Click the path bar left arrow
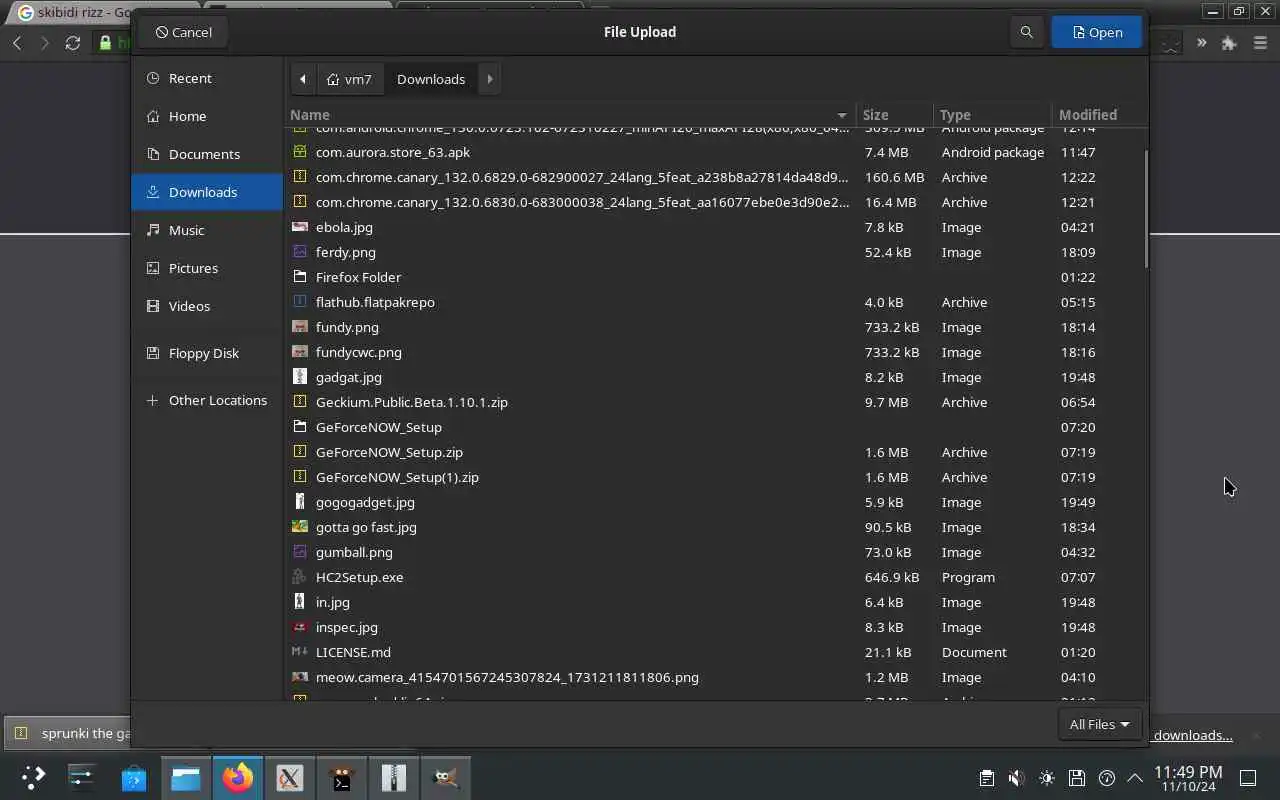Viewport: 1280px width, 800px height. tap(303, 79)
